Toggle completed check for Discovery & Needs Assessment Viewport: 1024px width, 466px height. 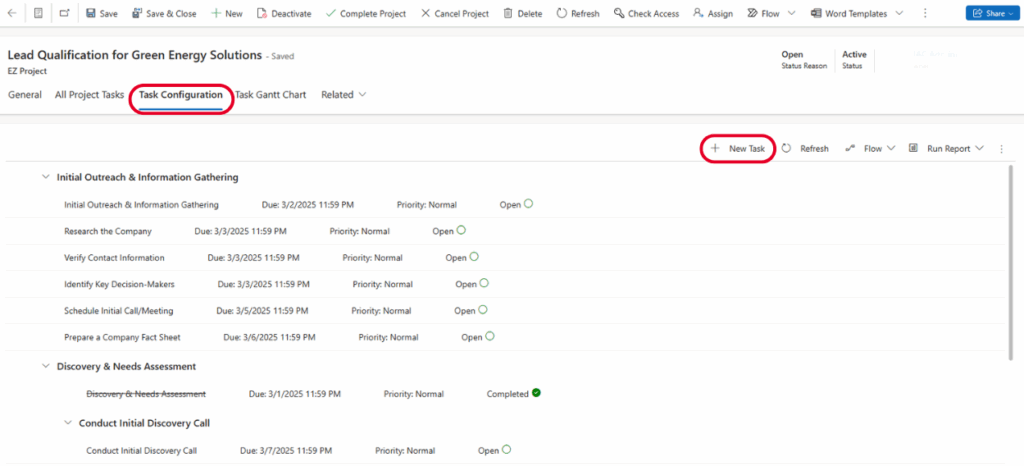click(x=537, y=393)
